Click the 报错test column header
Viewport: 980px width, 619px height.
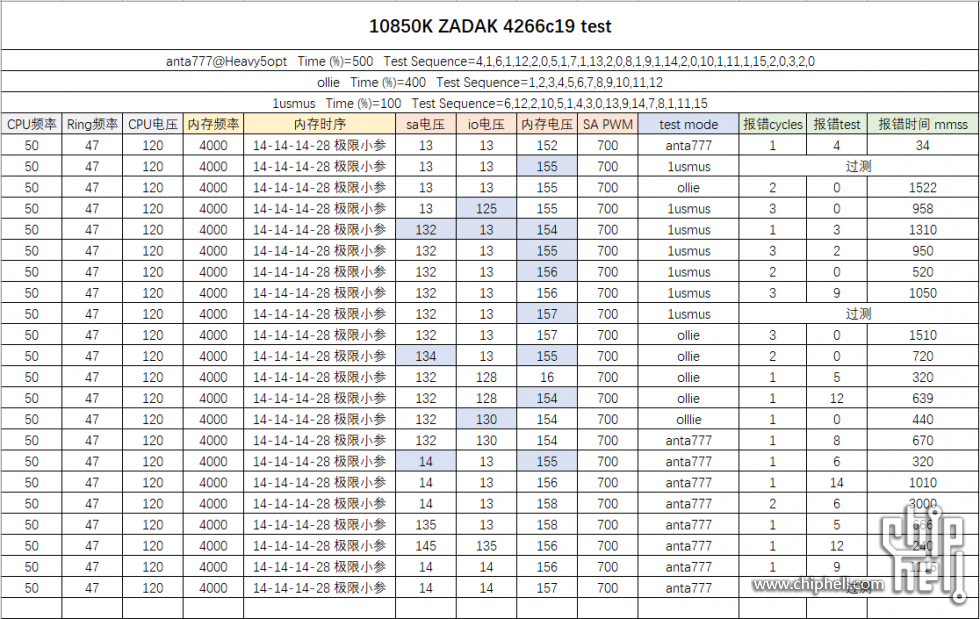click(837, 124)
